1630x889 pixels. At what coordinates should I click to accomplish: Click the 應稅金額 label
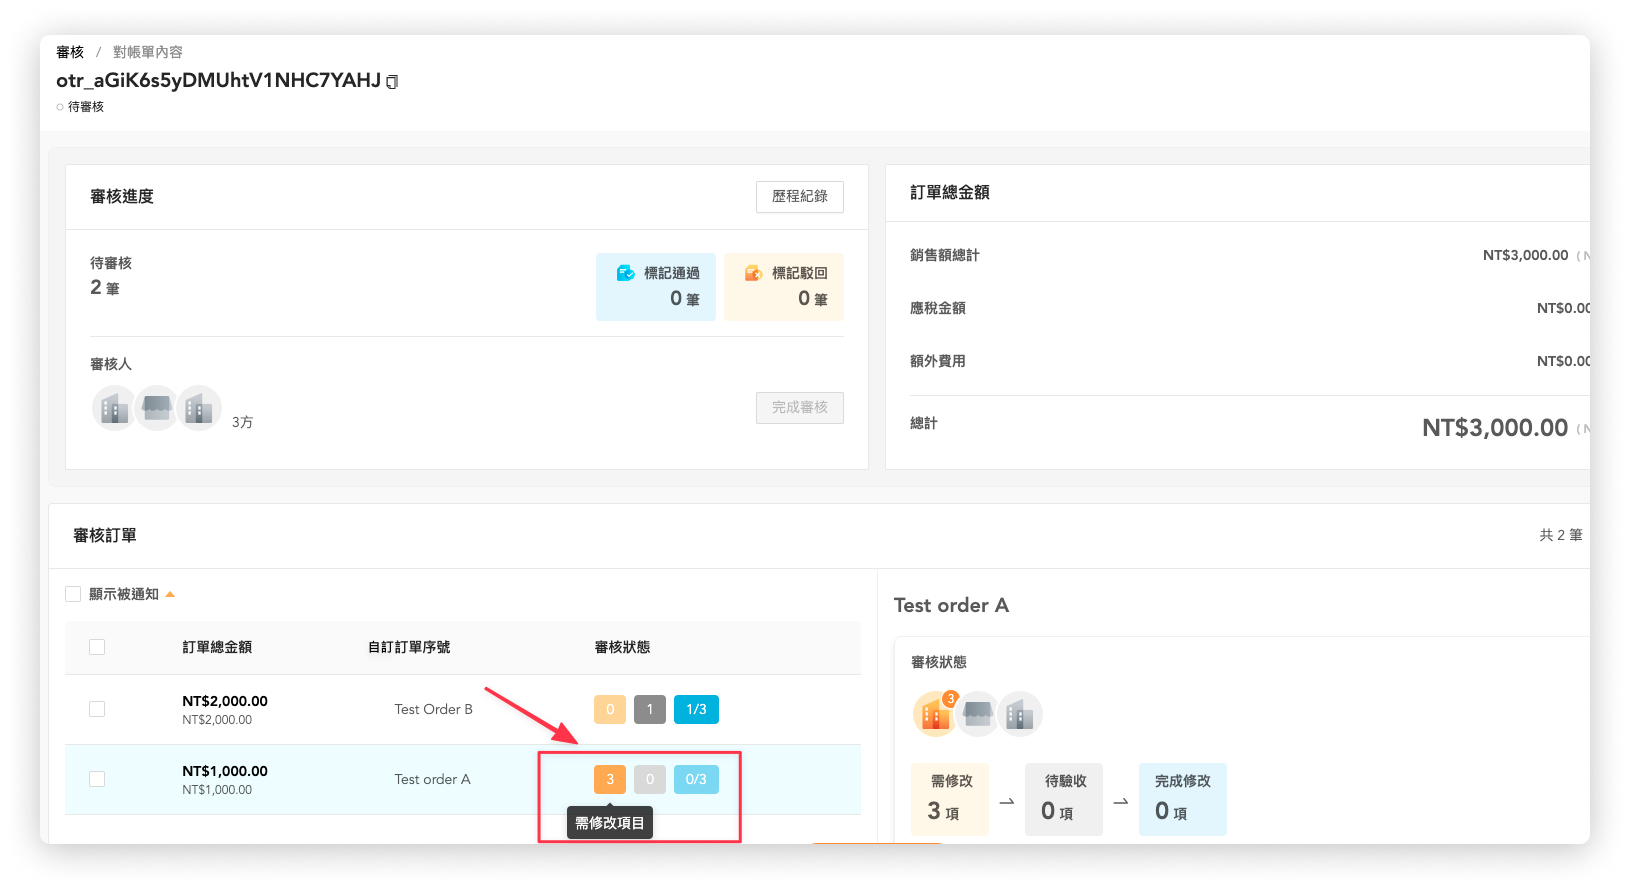[938, 308]
